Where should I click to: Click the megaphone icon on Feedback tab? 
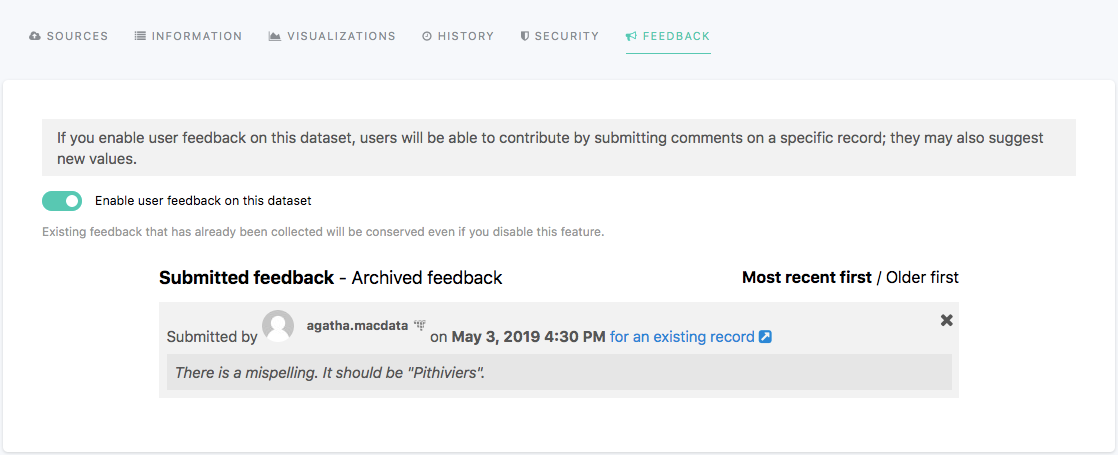[x=631, y=36]
